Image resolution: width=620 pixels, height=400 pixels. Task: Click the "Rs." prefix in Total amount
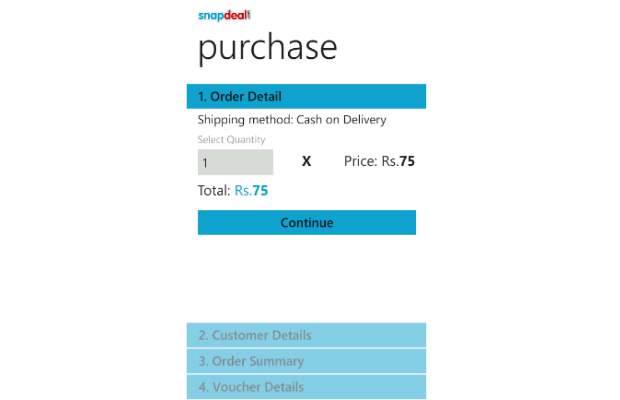243,191
